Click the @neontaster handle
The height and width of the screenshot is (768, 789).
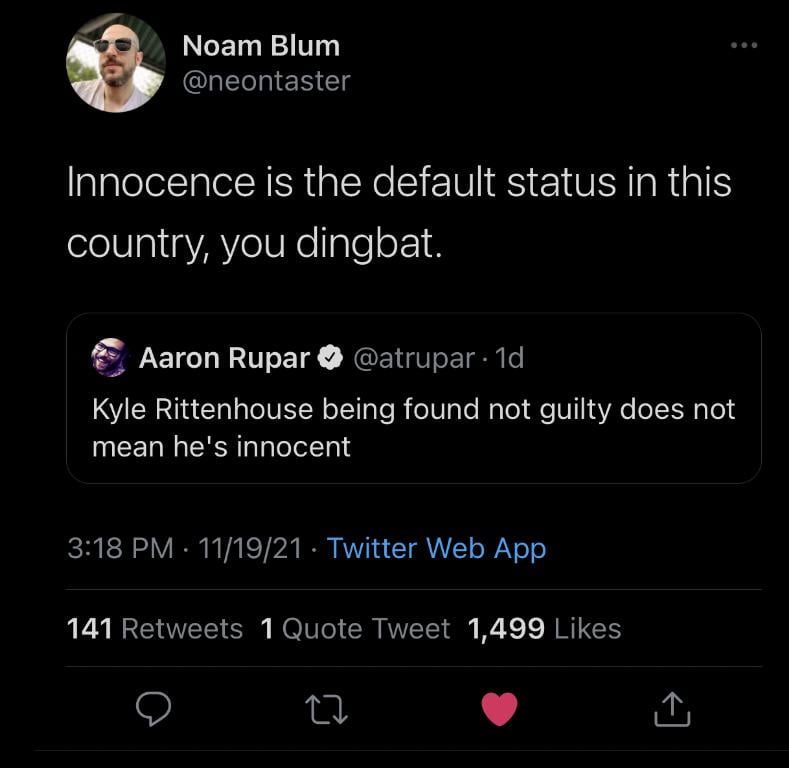coord(267,80)
